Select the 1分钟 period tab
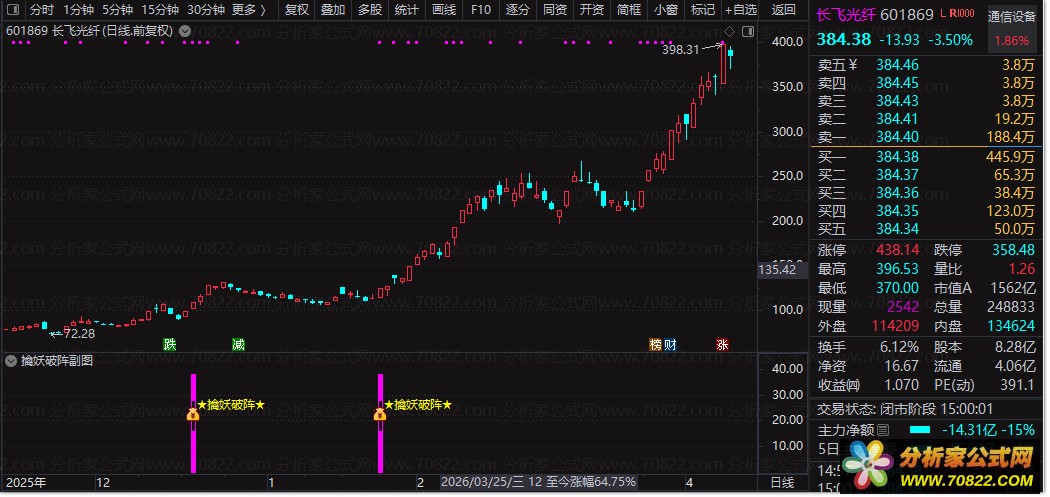This screenshot has height=497, width=1050. 78,9
